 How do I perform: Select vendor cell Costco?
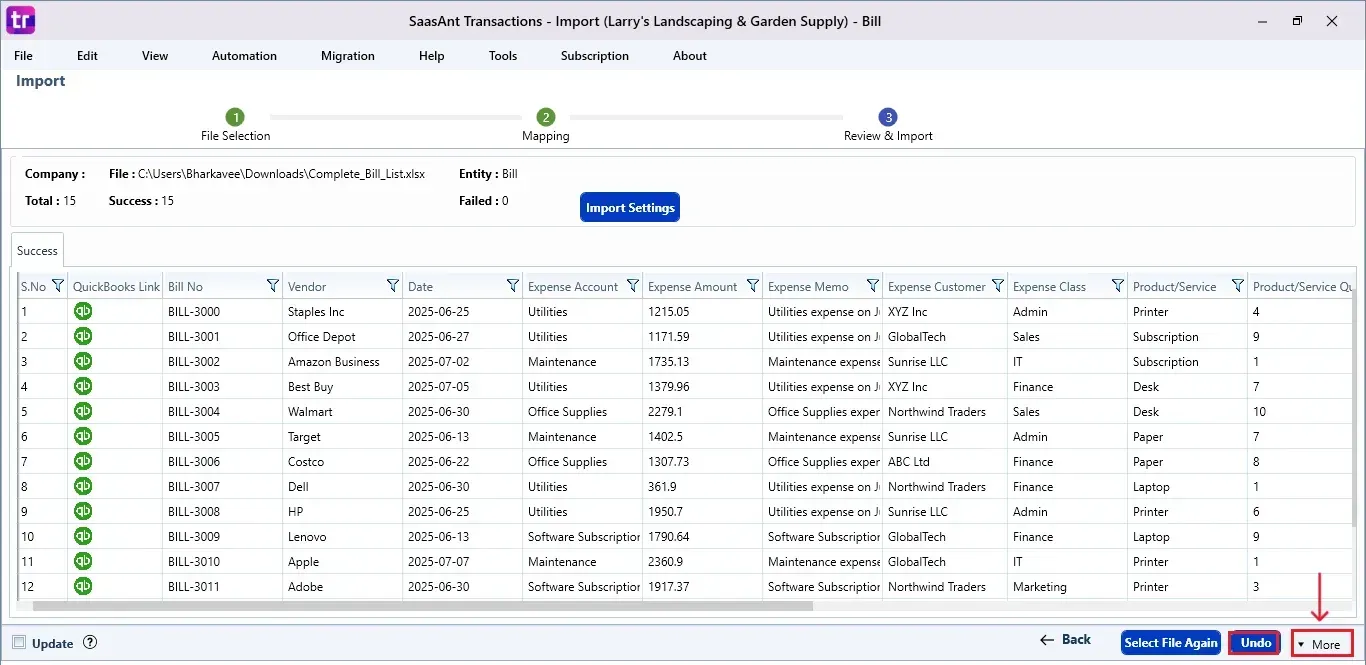pos(343,461)
